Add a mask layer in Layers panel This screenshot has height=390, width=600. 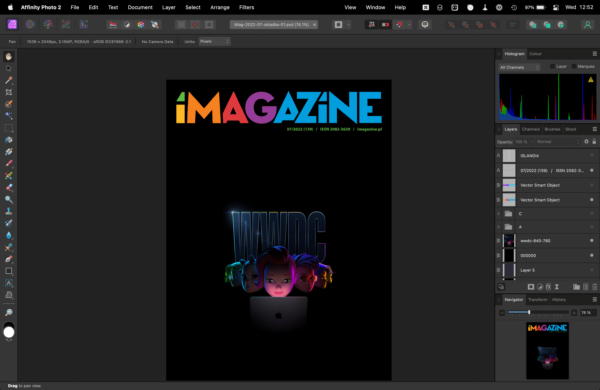tap(531, 287)
